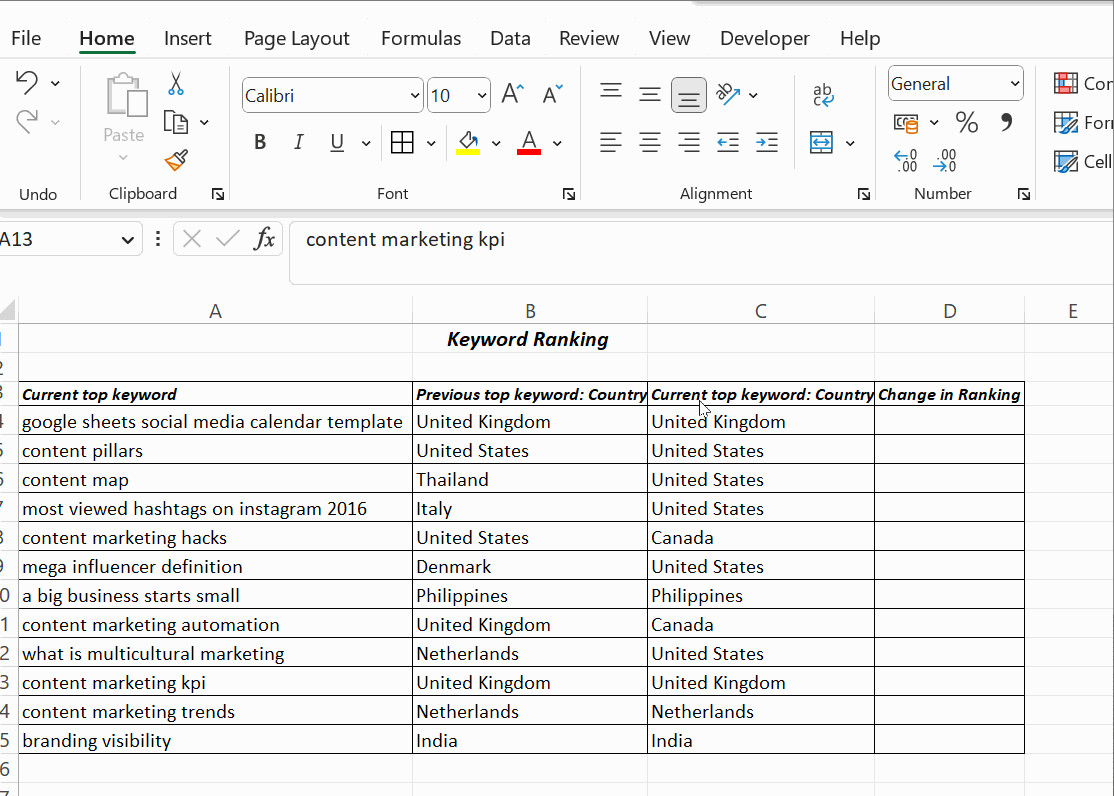1114x796 pixels.
Task: Switch to the Formulas ribbon tab
Action: (x=421, y=38)
